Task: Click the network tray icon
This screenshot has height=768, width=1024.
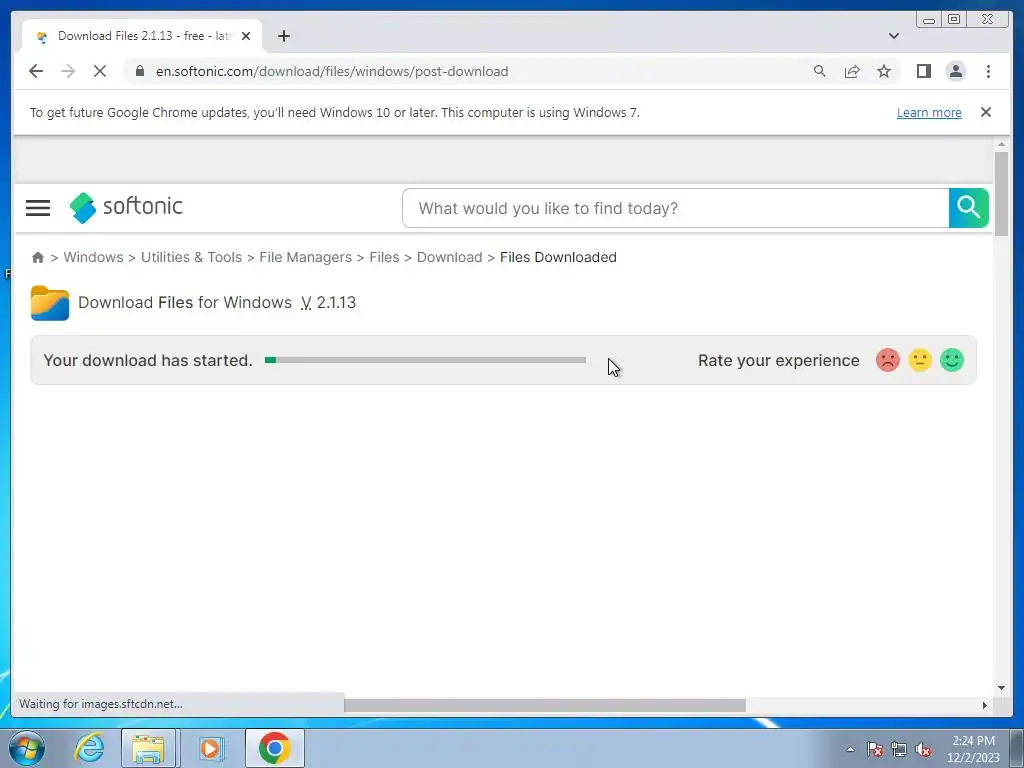Action: coord(899,749)
